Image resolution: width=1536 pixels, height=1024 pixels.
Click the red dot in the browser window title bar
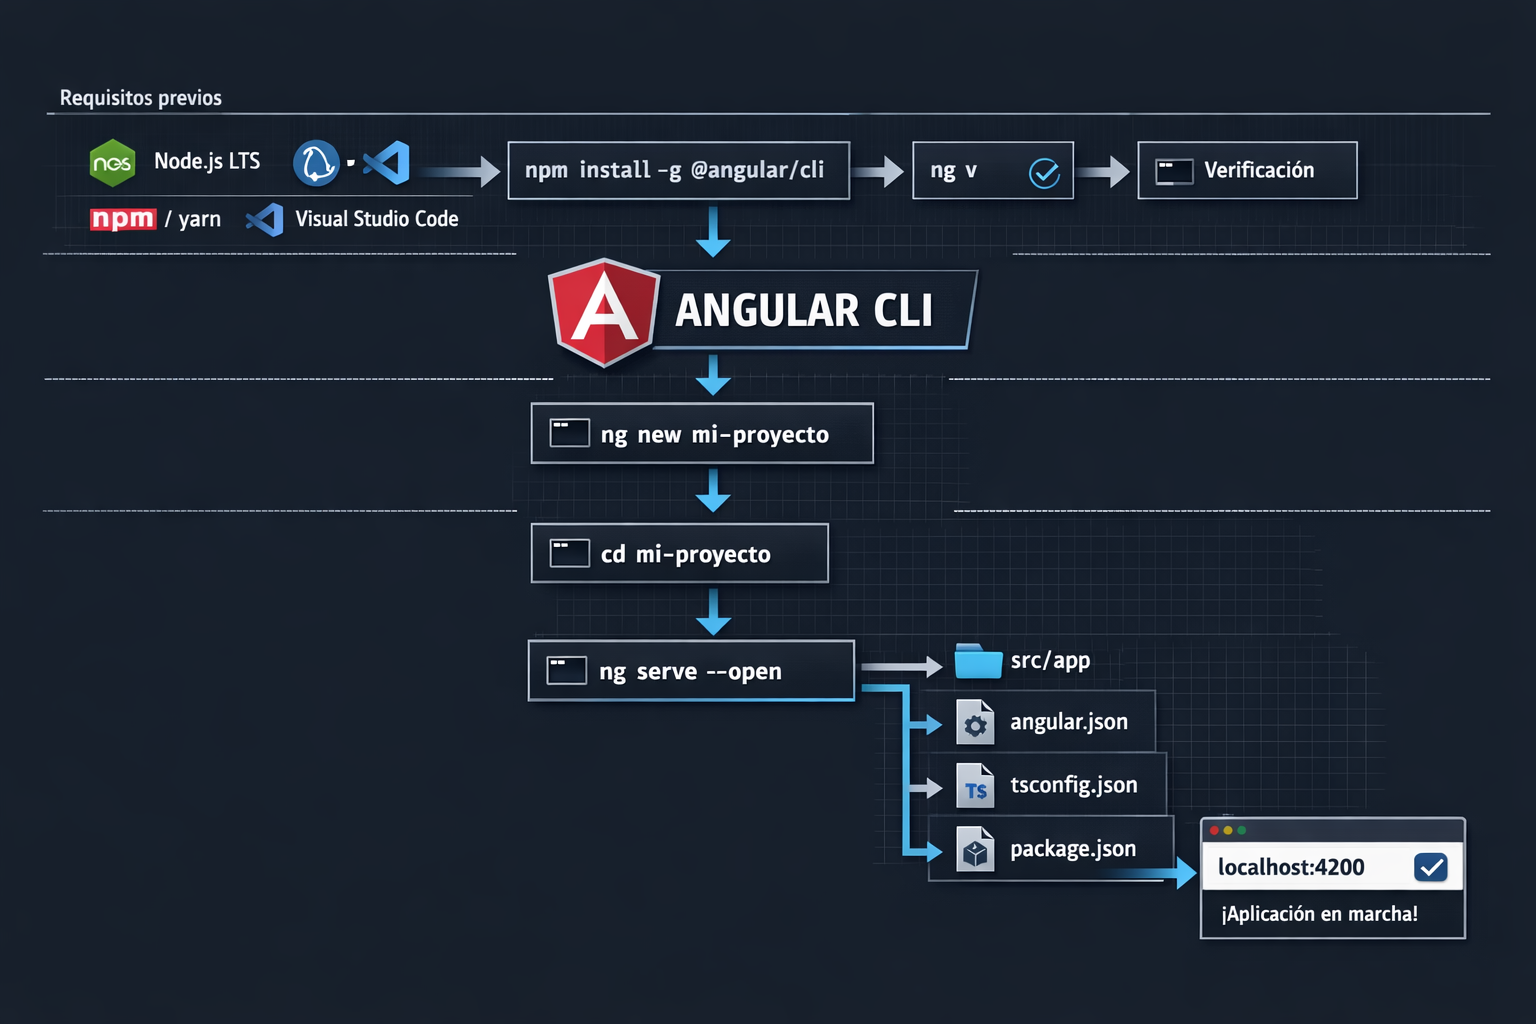(x=1214, y=830)
